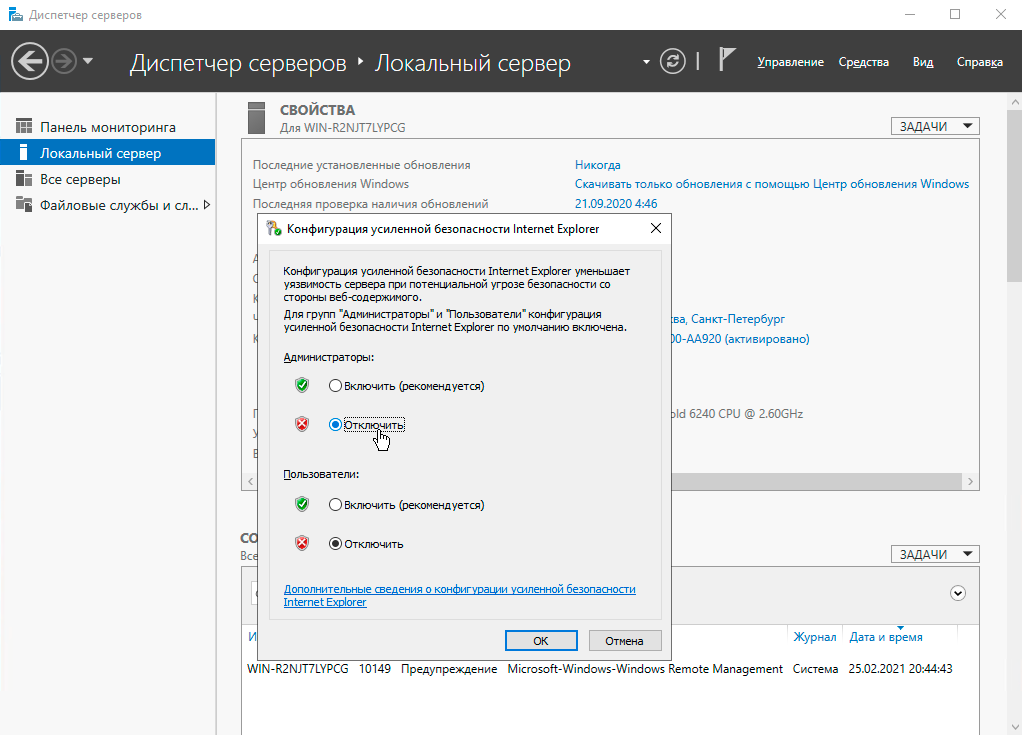Open navigation history dropdown next to forward arrow
Screen dimensions: 1022x735
88,61
